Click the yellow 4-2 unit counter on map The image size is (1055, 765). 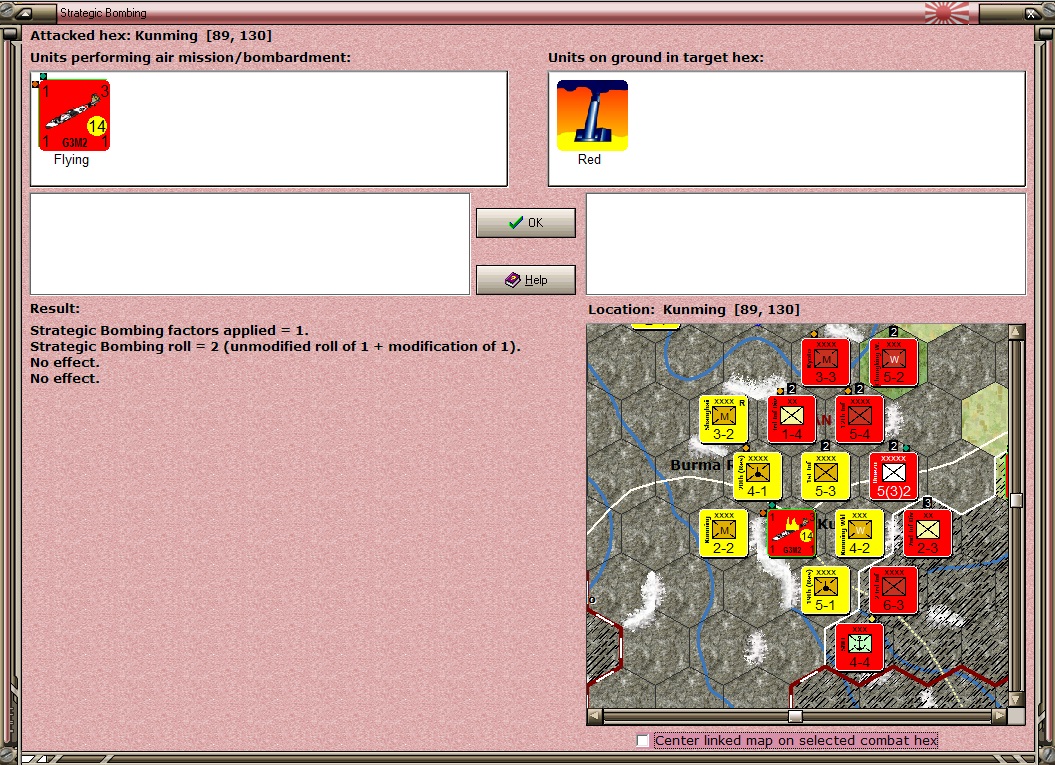[859, 534]
